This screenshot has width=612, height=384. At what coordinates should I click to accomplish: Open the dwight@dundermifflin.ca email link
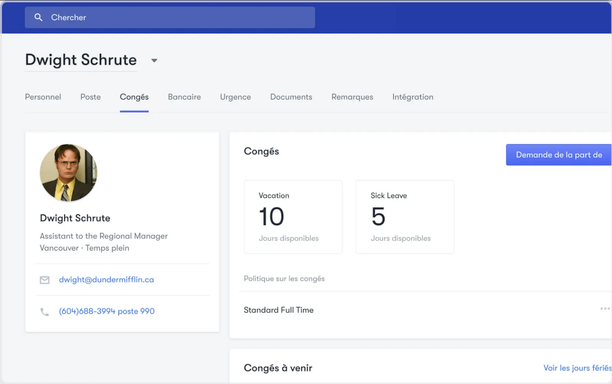tap(106, 279)
